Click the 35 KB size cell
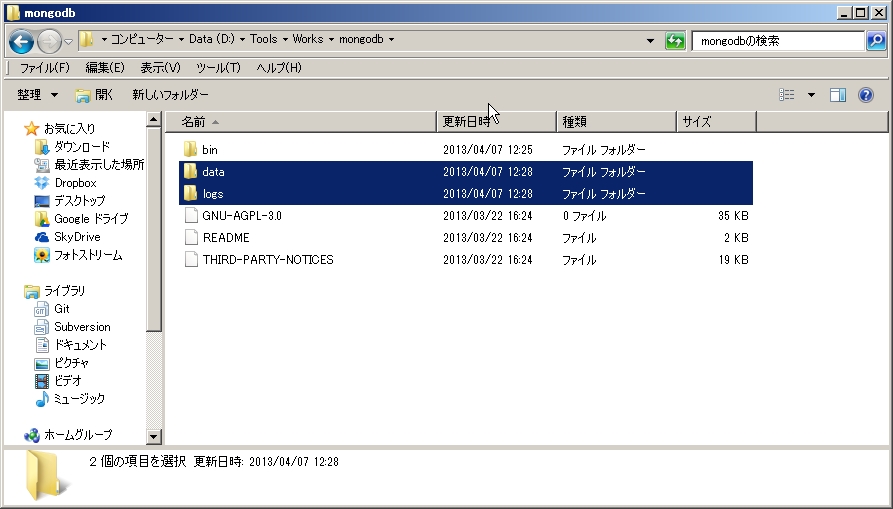 (733, 216)
